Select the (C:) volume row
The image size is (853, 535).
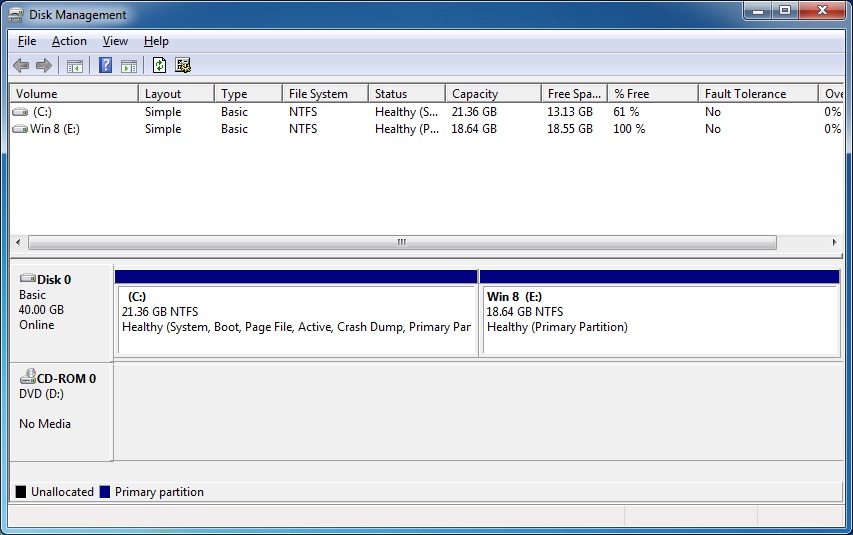coord(426,112)
